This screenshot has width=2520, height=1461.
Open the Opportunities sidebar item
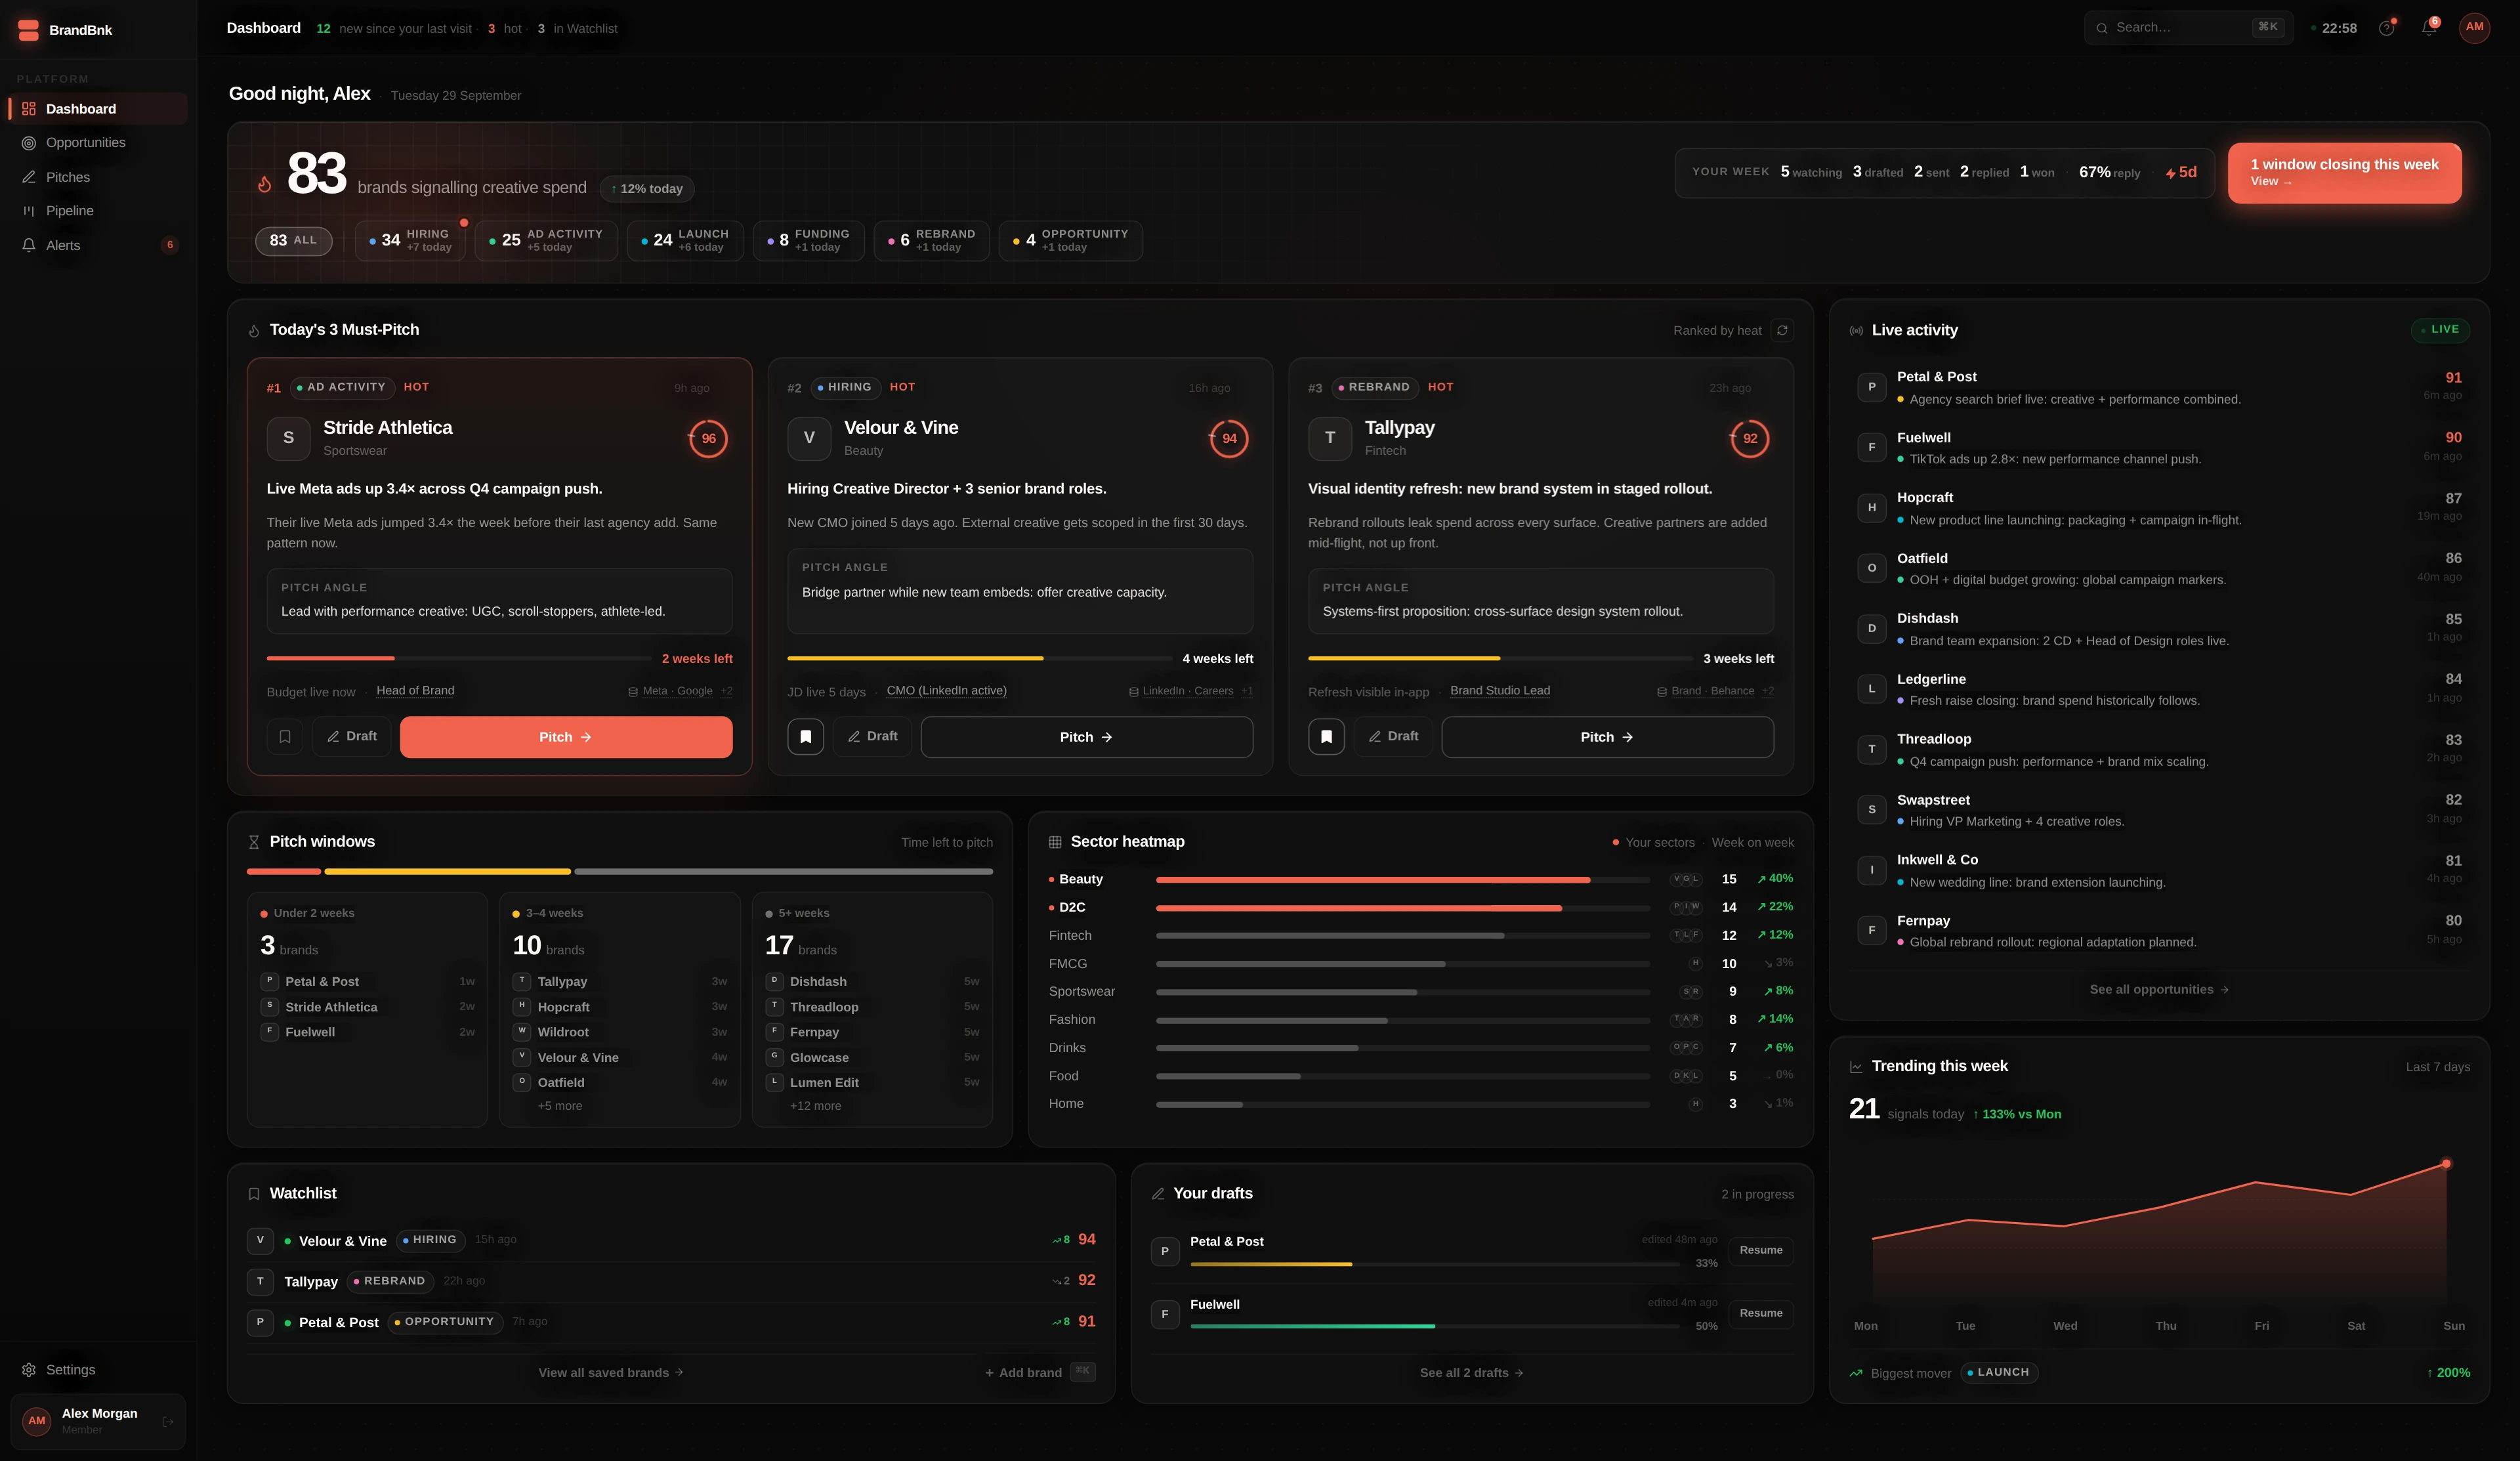[98, 143]
